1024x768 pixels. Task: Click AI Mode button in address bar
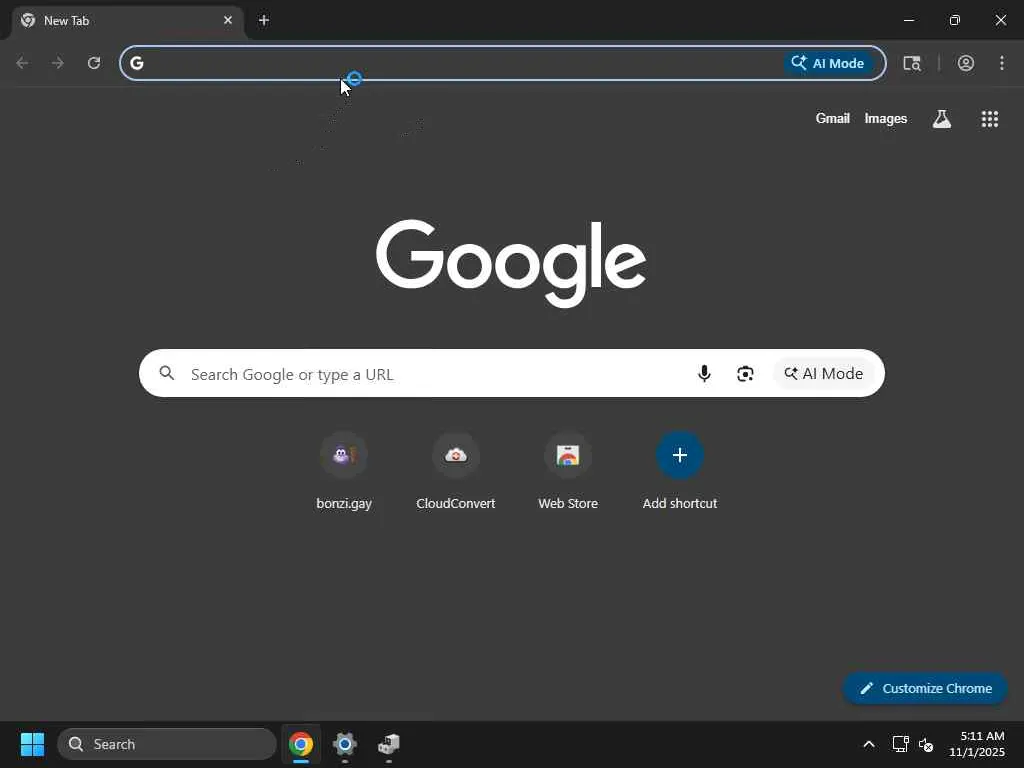click(828, 63)
